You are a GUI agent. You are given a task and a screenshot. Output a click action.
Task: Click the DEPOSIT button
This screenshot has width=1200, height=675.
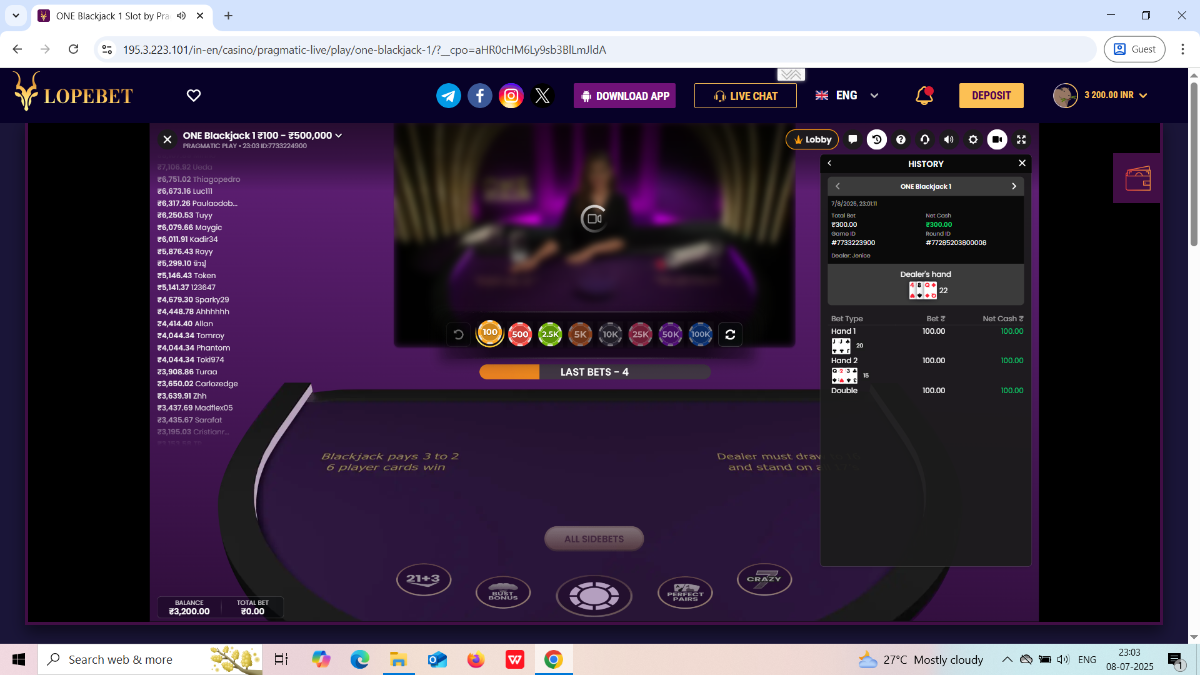[x=991, y=96]
